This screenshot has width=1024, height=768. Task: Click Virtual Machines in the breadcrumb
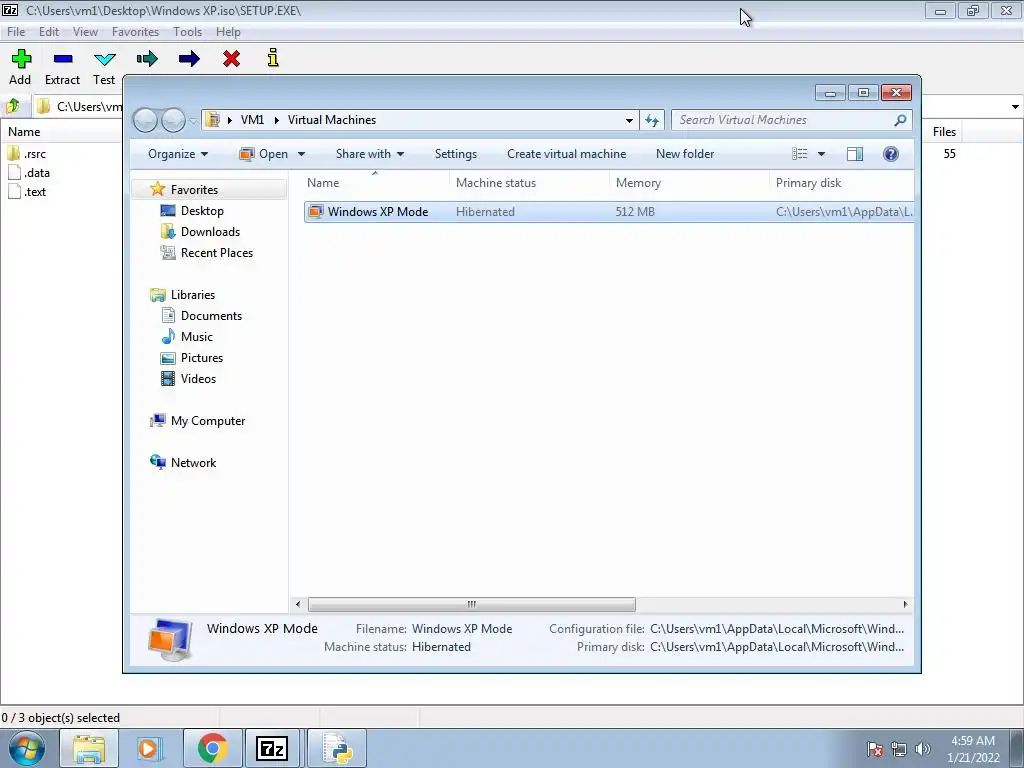coord(332,120)
